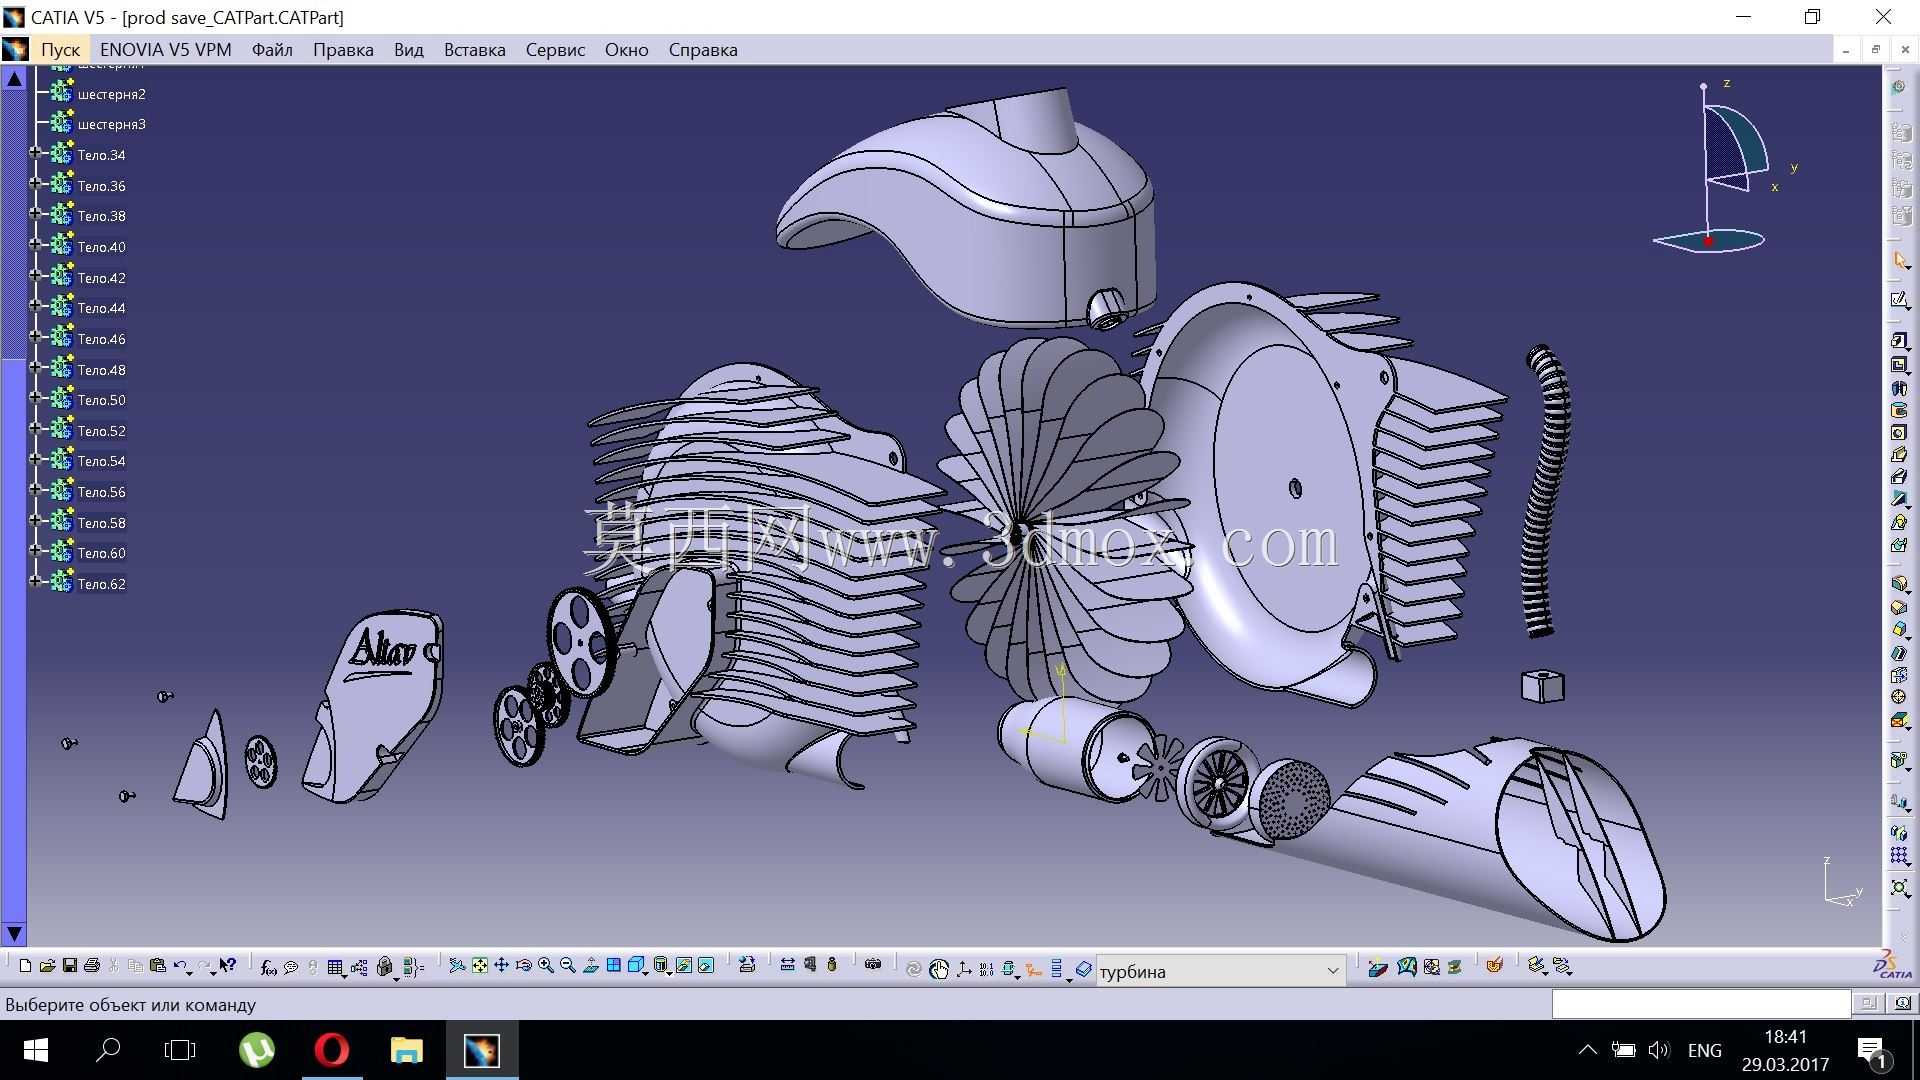Click the Fly mode hand icon
This screenshot has height=1080, width=1920.
click(939, 968)
